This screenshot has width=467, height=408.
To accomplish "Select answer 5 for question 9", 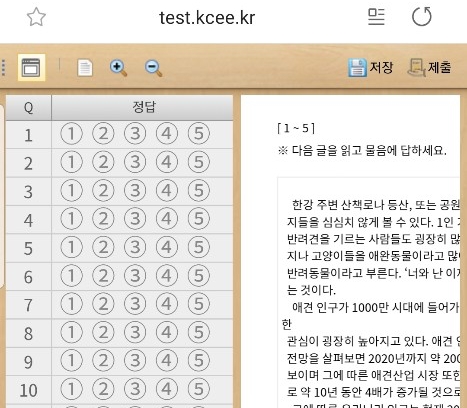I will pos(199,361).
